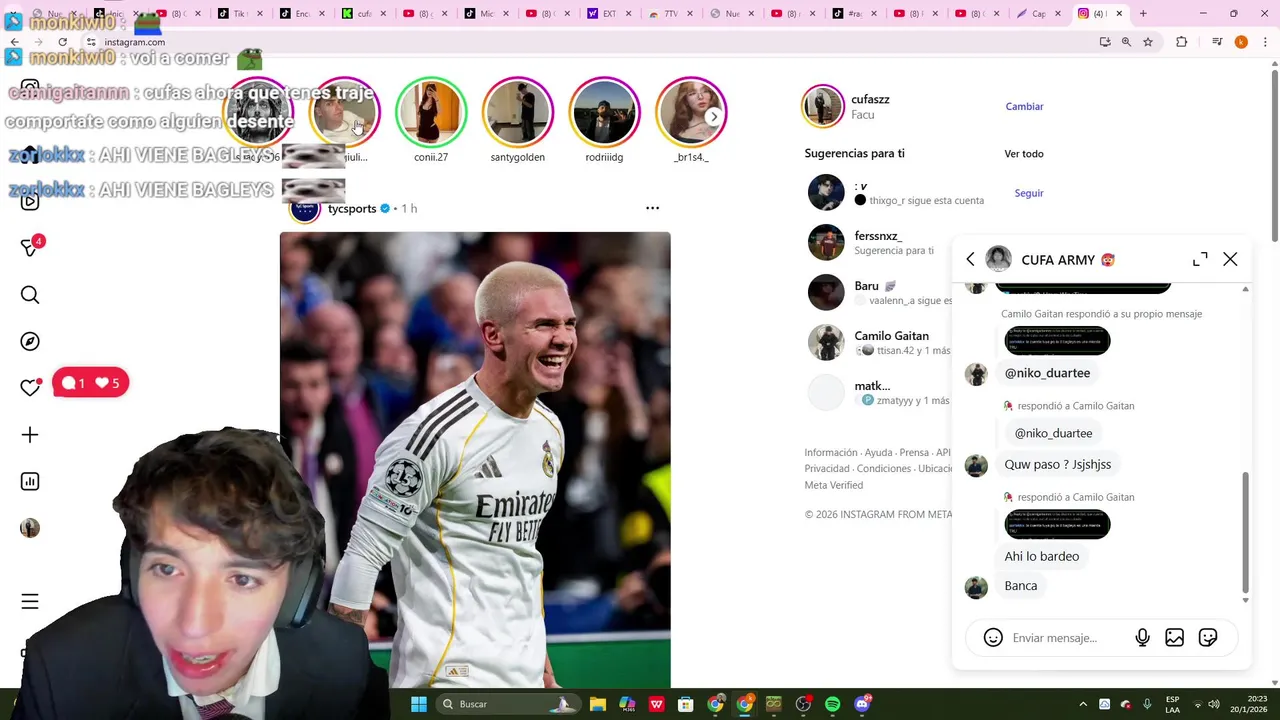The width and height of the screenshot is (1280, 720).
Task: Switch to the Enc TikTok tab
Action: [x=302, y=14]
